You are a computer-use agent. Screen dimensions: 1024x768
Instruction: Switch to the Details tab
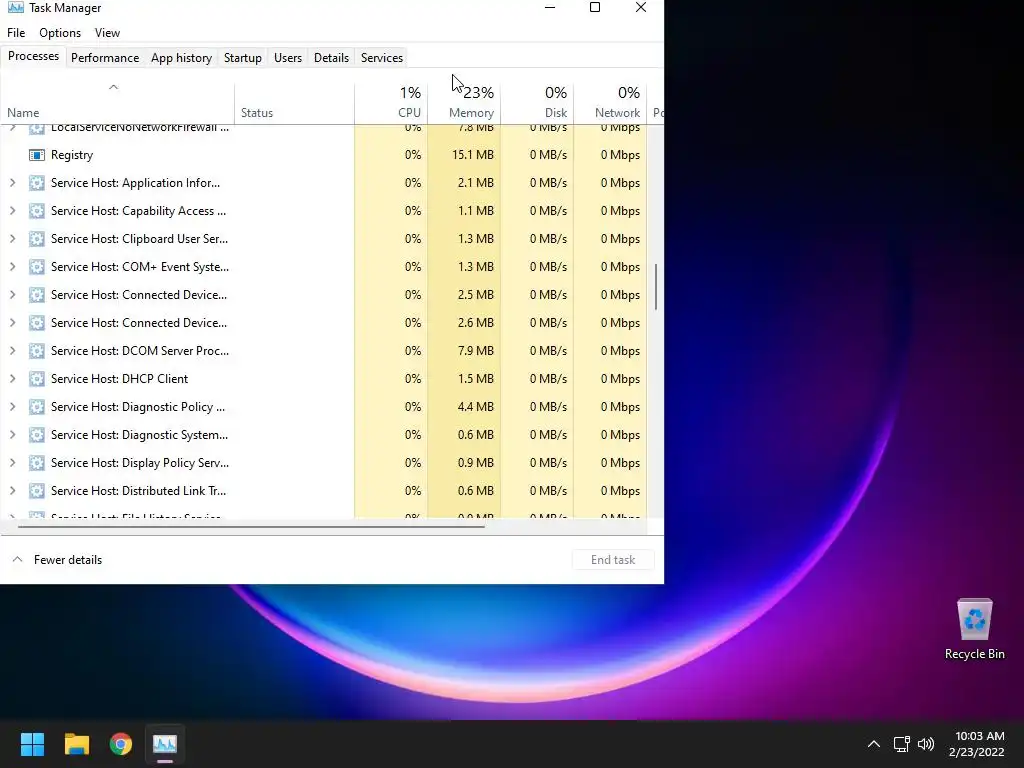click(x=331, y=57)
